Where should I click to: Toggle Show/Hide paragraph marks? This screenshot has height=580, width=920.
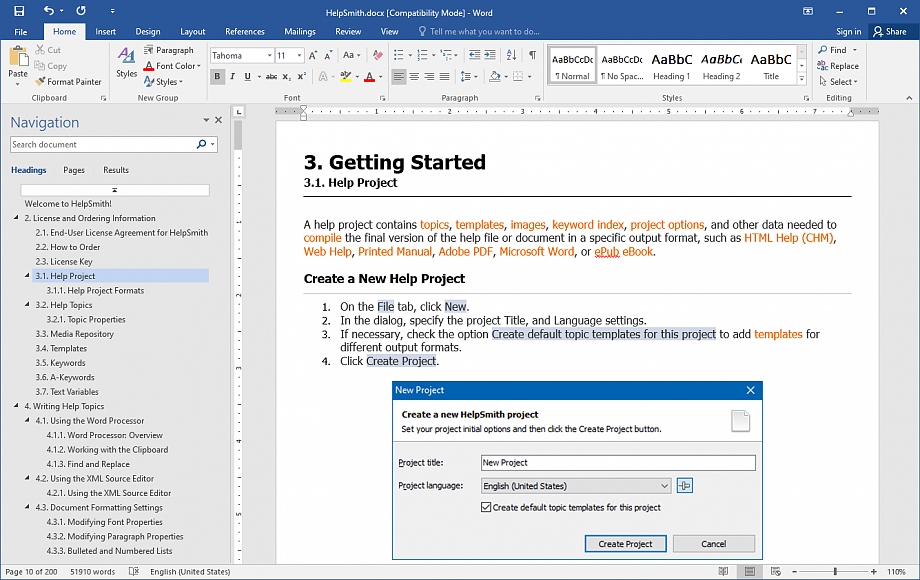(x=532, y=56)
